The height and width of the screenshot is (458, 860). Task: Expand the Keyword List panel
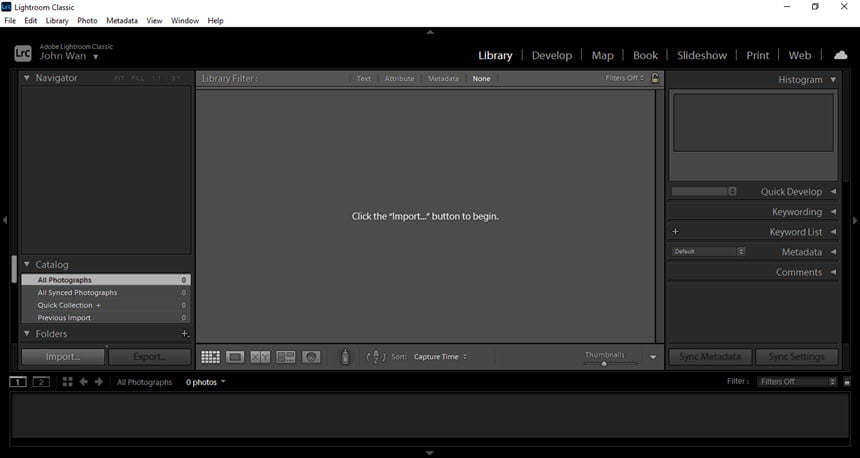tap(833, 232)
